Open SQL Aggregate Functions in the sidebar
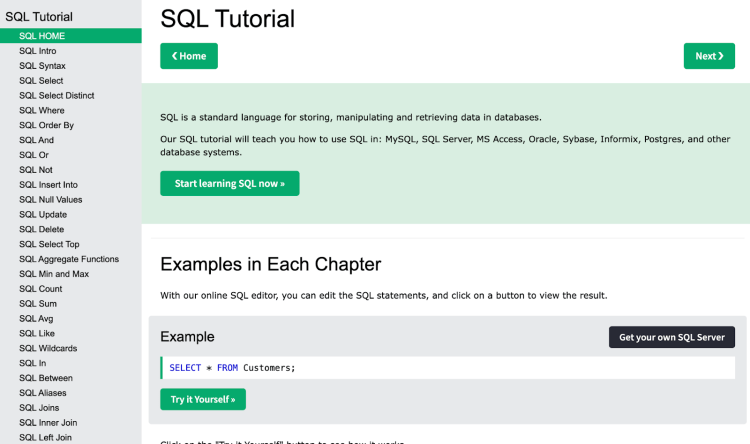 point(71,258)
